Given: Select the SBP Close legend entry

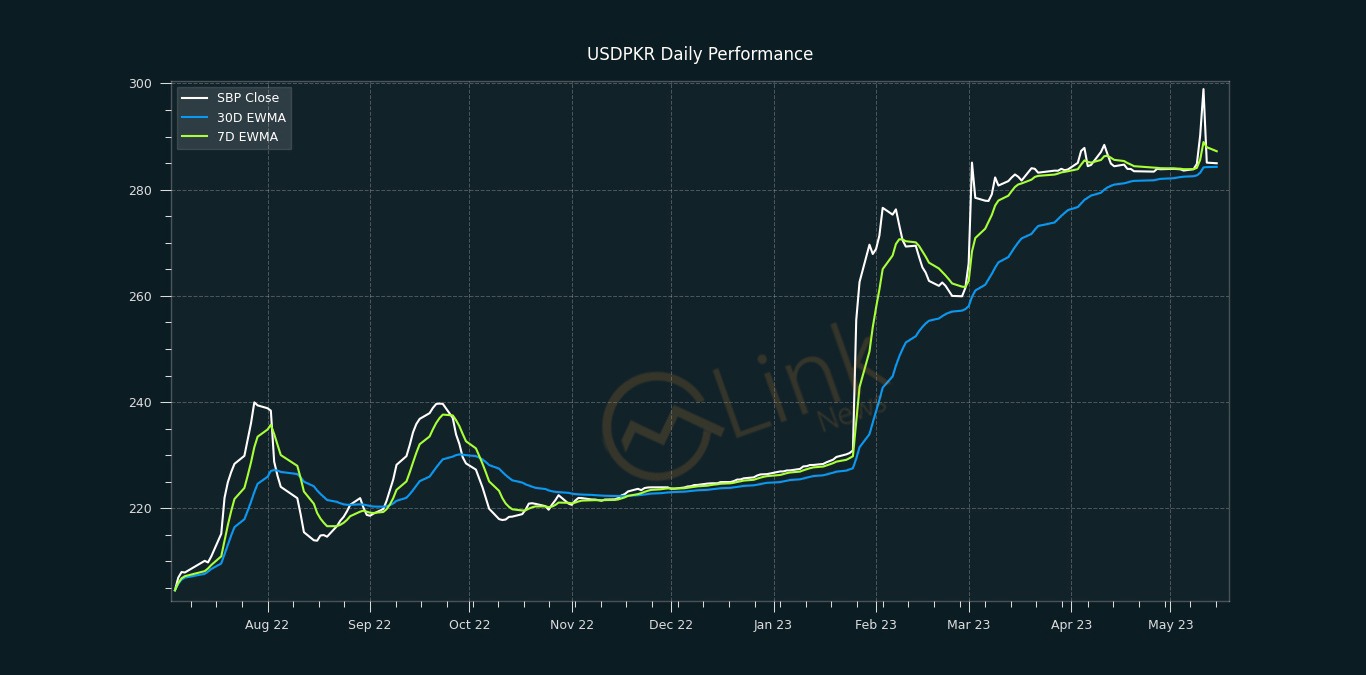Looking at the screenshot, I should (231, 98).
